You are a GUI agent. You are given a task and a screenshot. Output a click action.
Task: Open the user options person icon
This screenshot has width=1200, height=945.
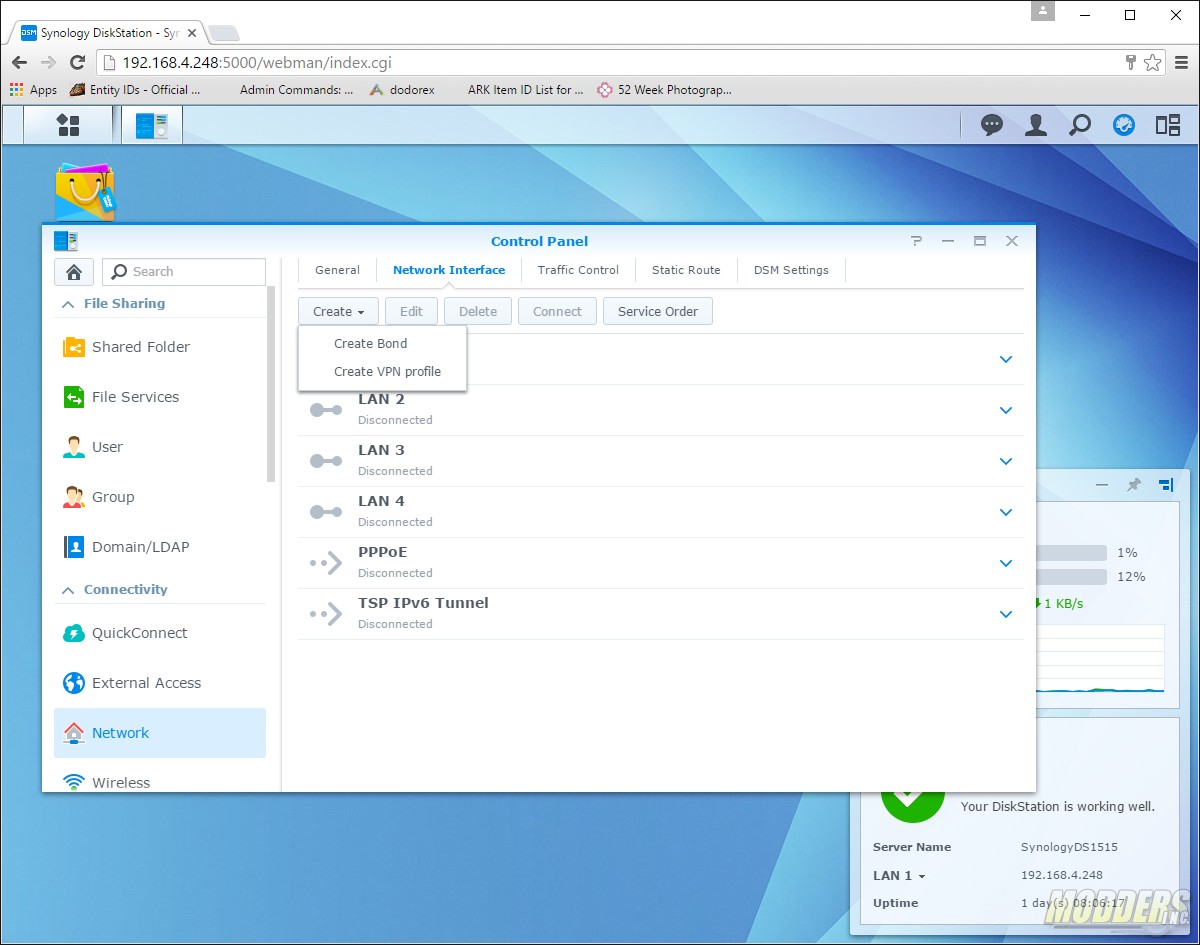1036,125
